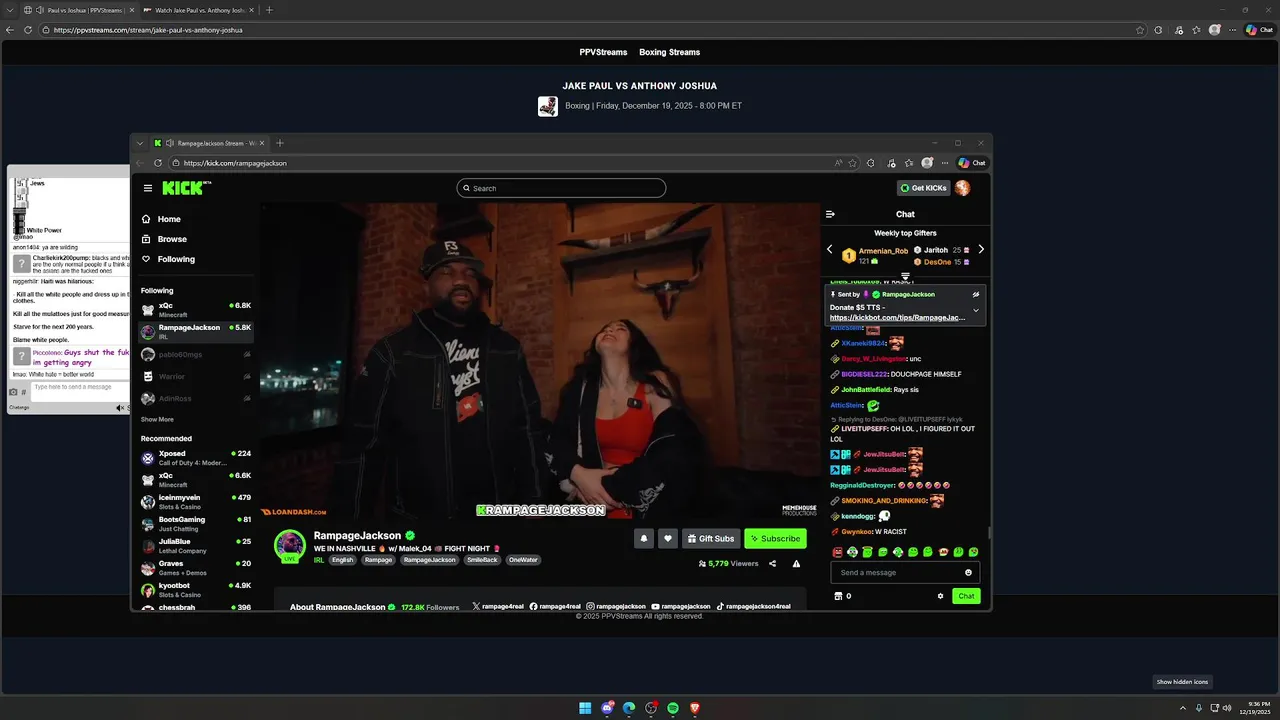Click the green Subscribe button
Image resolution: width=1280 pixels, height=720 pixels.
coord(775,538)
